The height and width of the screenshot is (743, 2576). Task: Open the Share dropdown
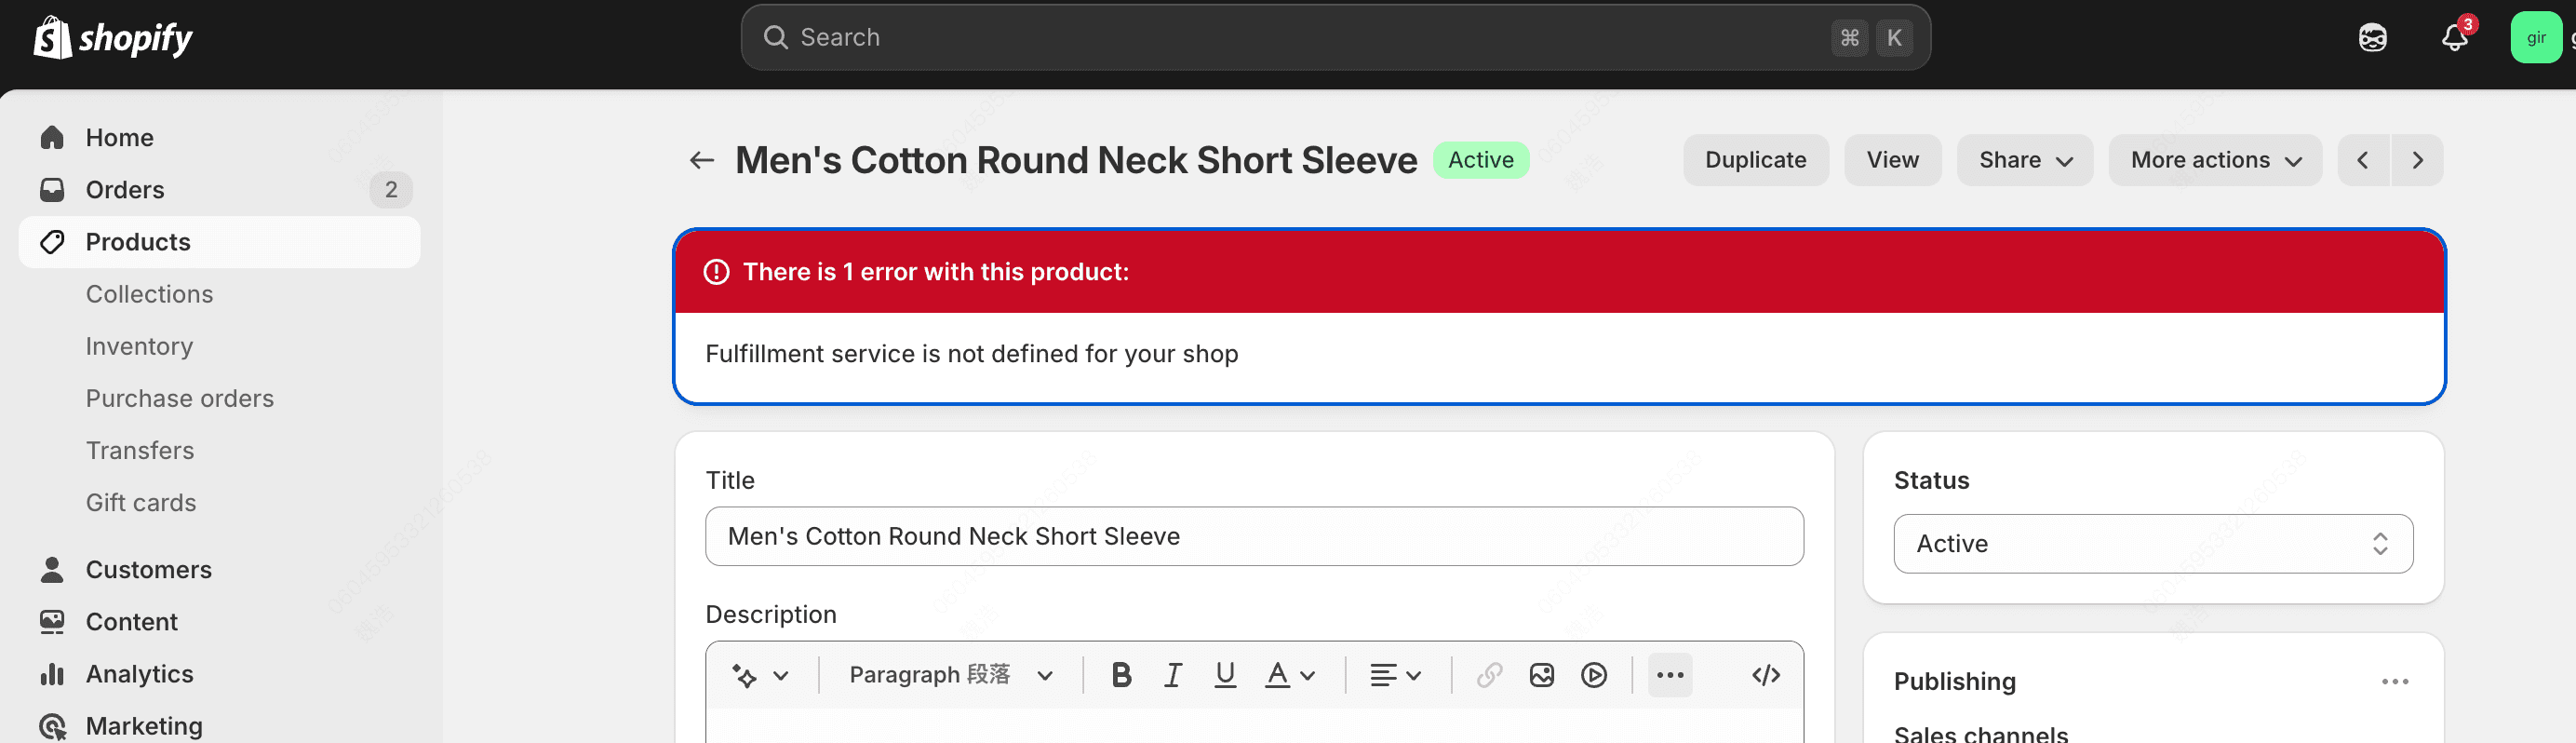(x=2025, y=160)
